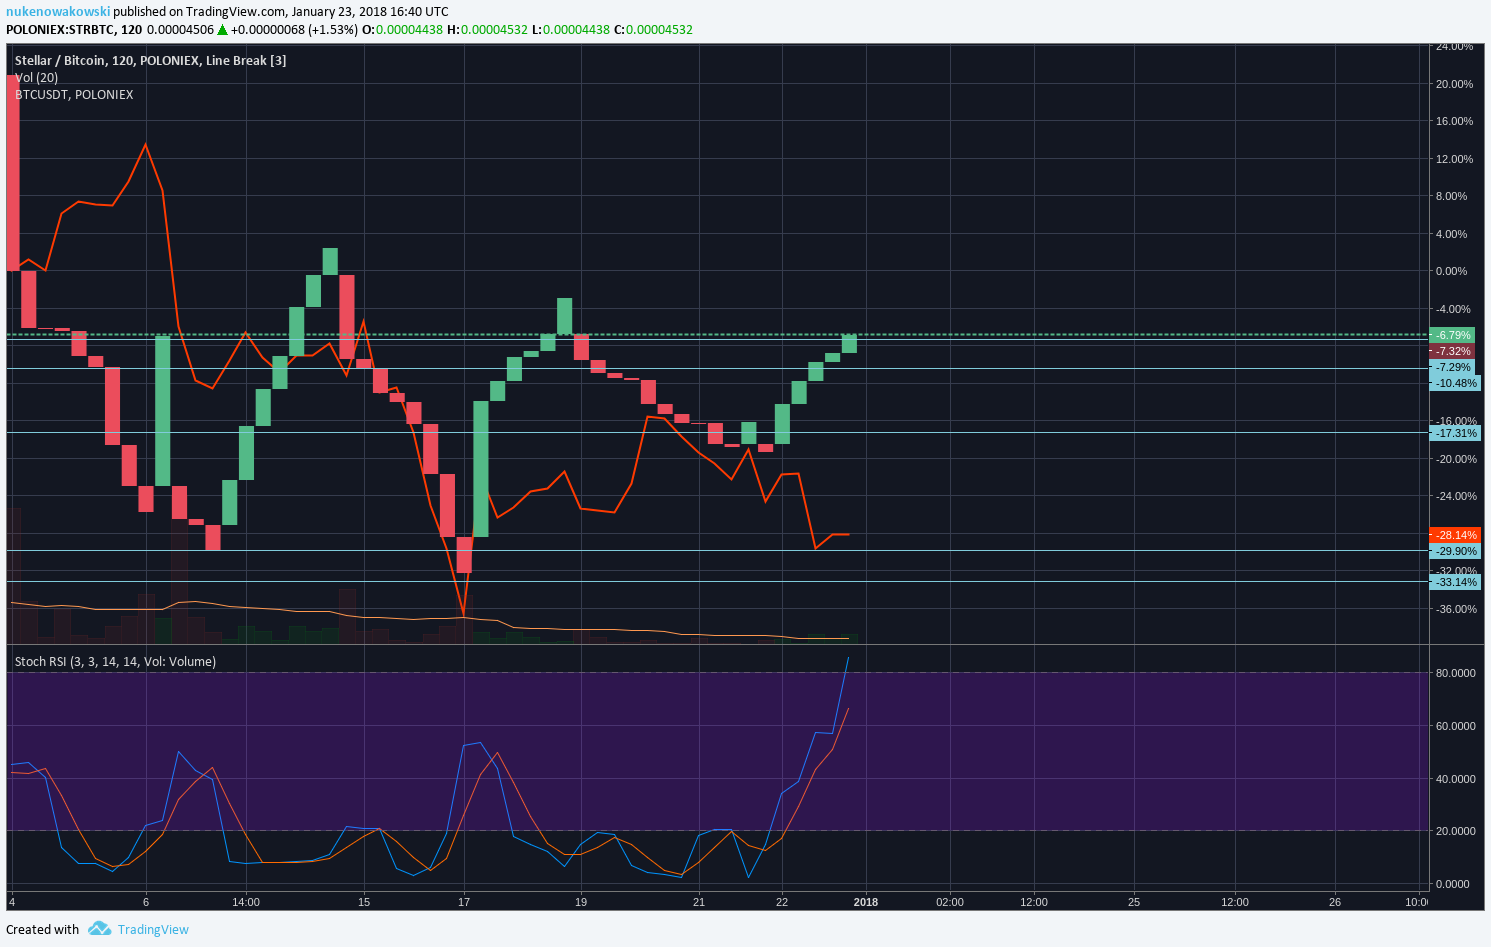Click the 02:00 label on the time axis
Image resolution: width=1491 pixels, height=947 pixels.
pyautogui.click(x=950, y=902)
